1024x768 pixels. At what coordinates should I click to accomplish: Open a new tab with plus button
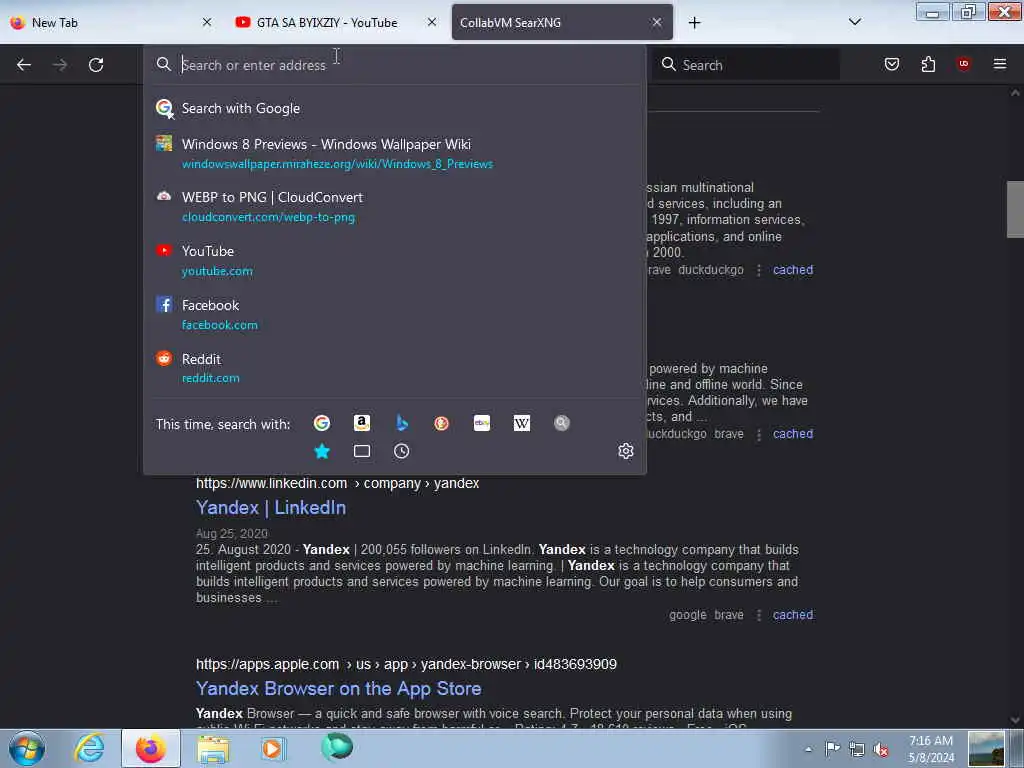coord(694,23)
